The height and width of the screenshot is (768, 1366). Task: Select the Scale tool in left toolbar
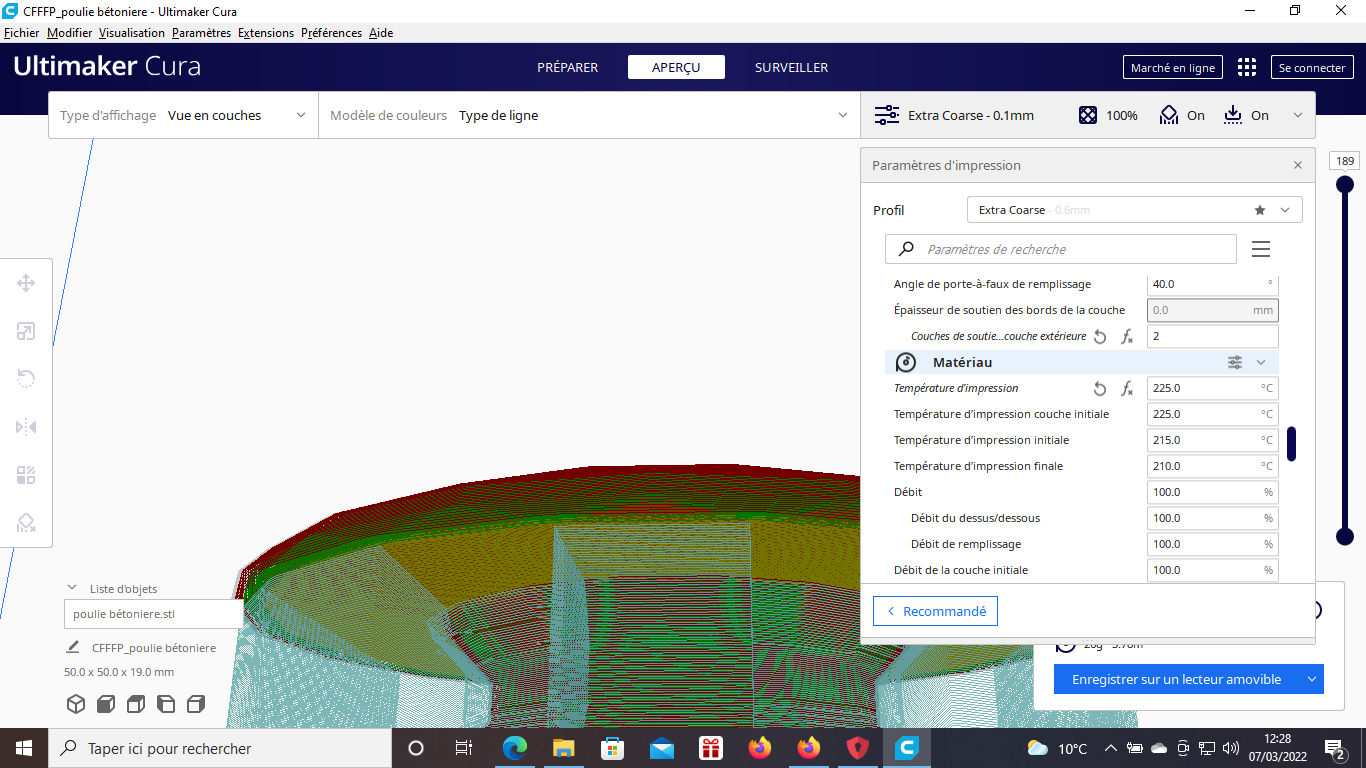point(26,331)
